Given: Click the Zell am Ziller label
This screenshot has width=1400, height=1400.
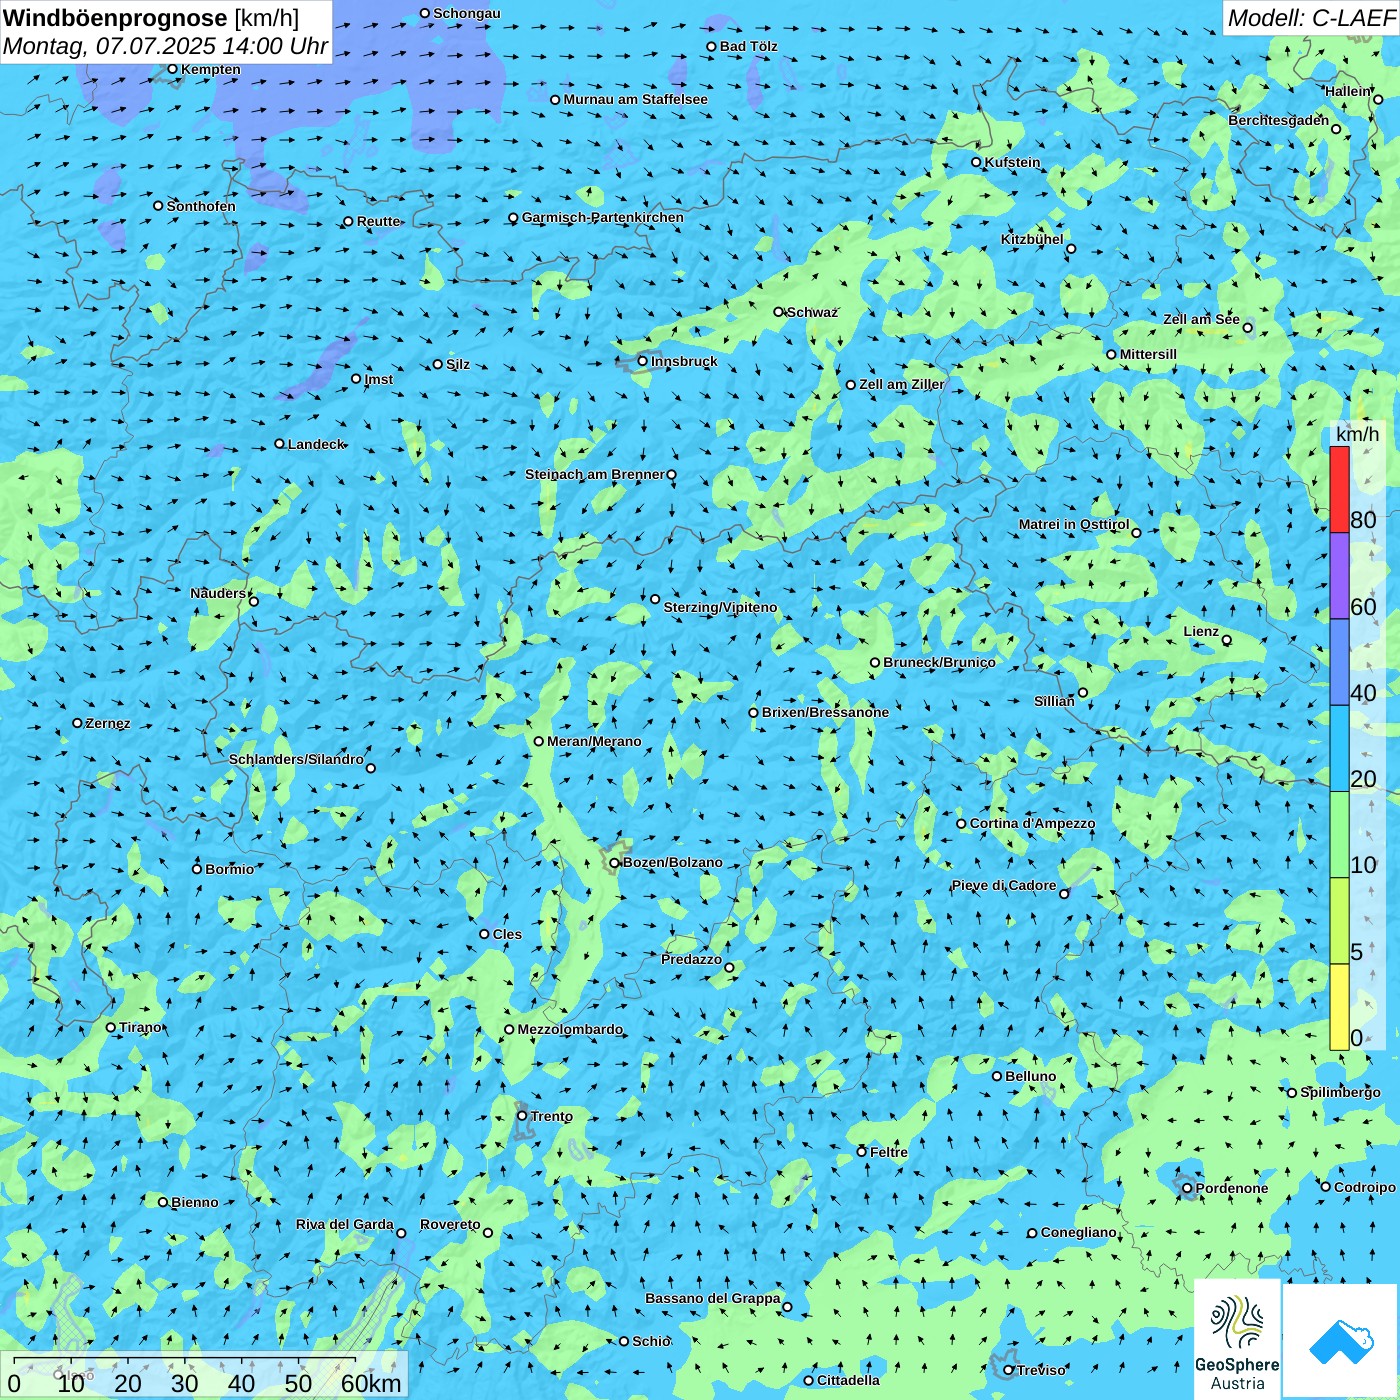Looking at the screenshot, I should click(902, 384).
